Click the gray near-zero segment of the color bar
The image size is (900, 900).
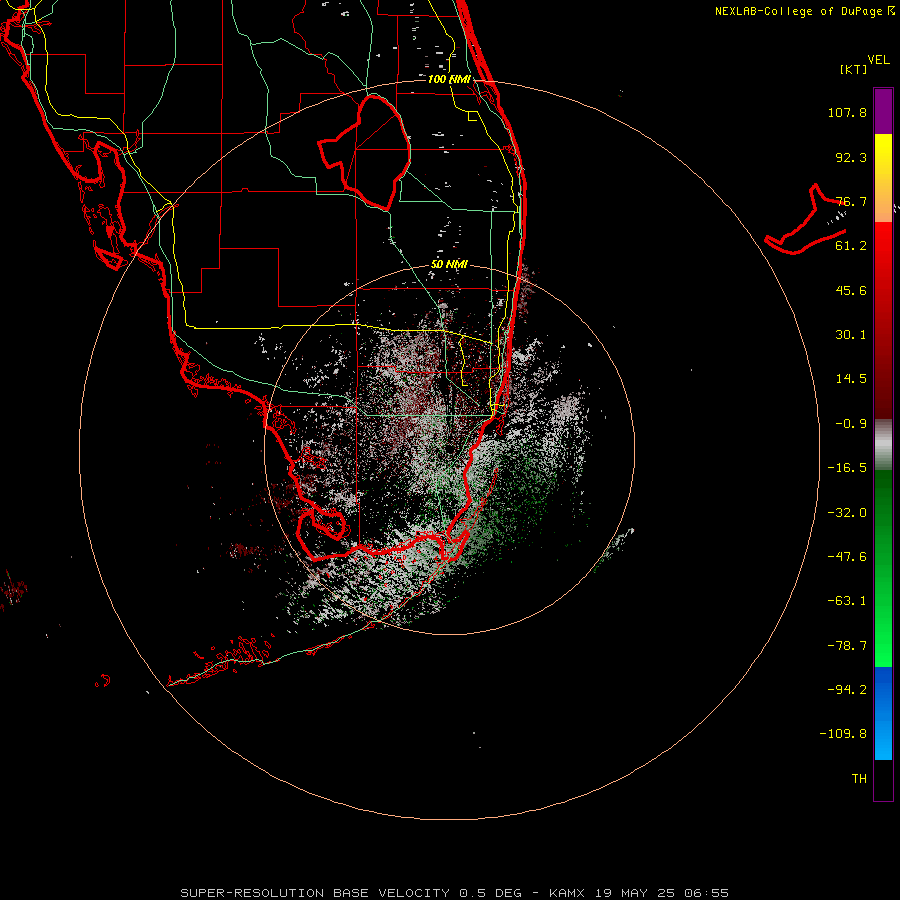(883, 445)
